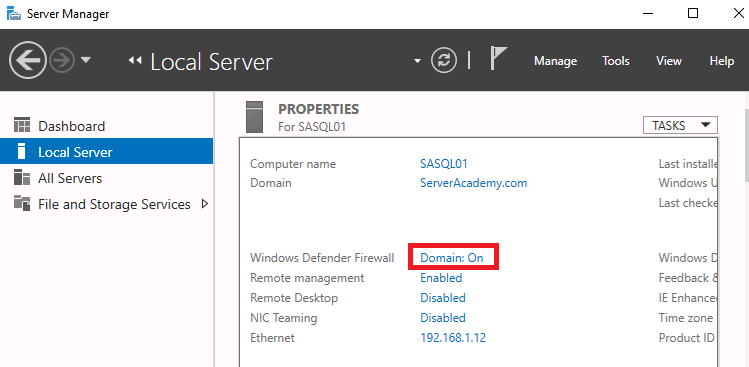Click the forward navigation arrow button
This screenshot has height=367, width=749.
coord(62,61)
